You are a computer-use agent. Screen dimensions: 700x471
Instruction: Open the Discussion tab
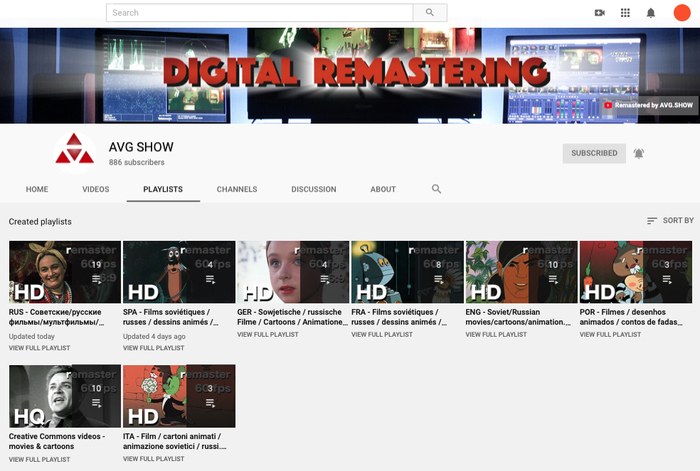coord(313,189)
